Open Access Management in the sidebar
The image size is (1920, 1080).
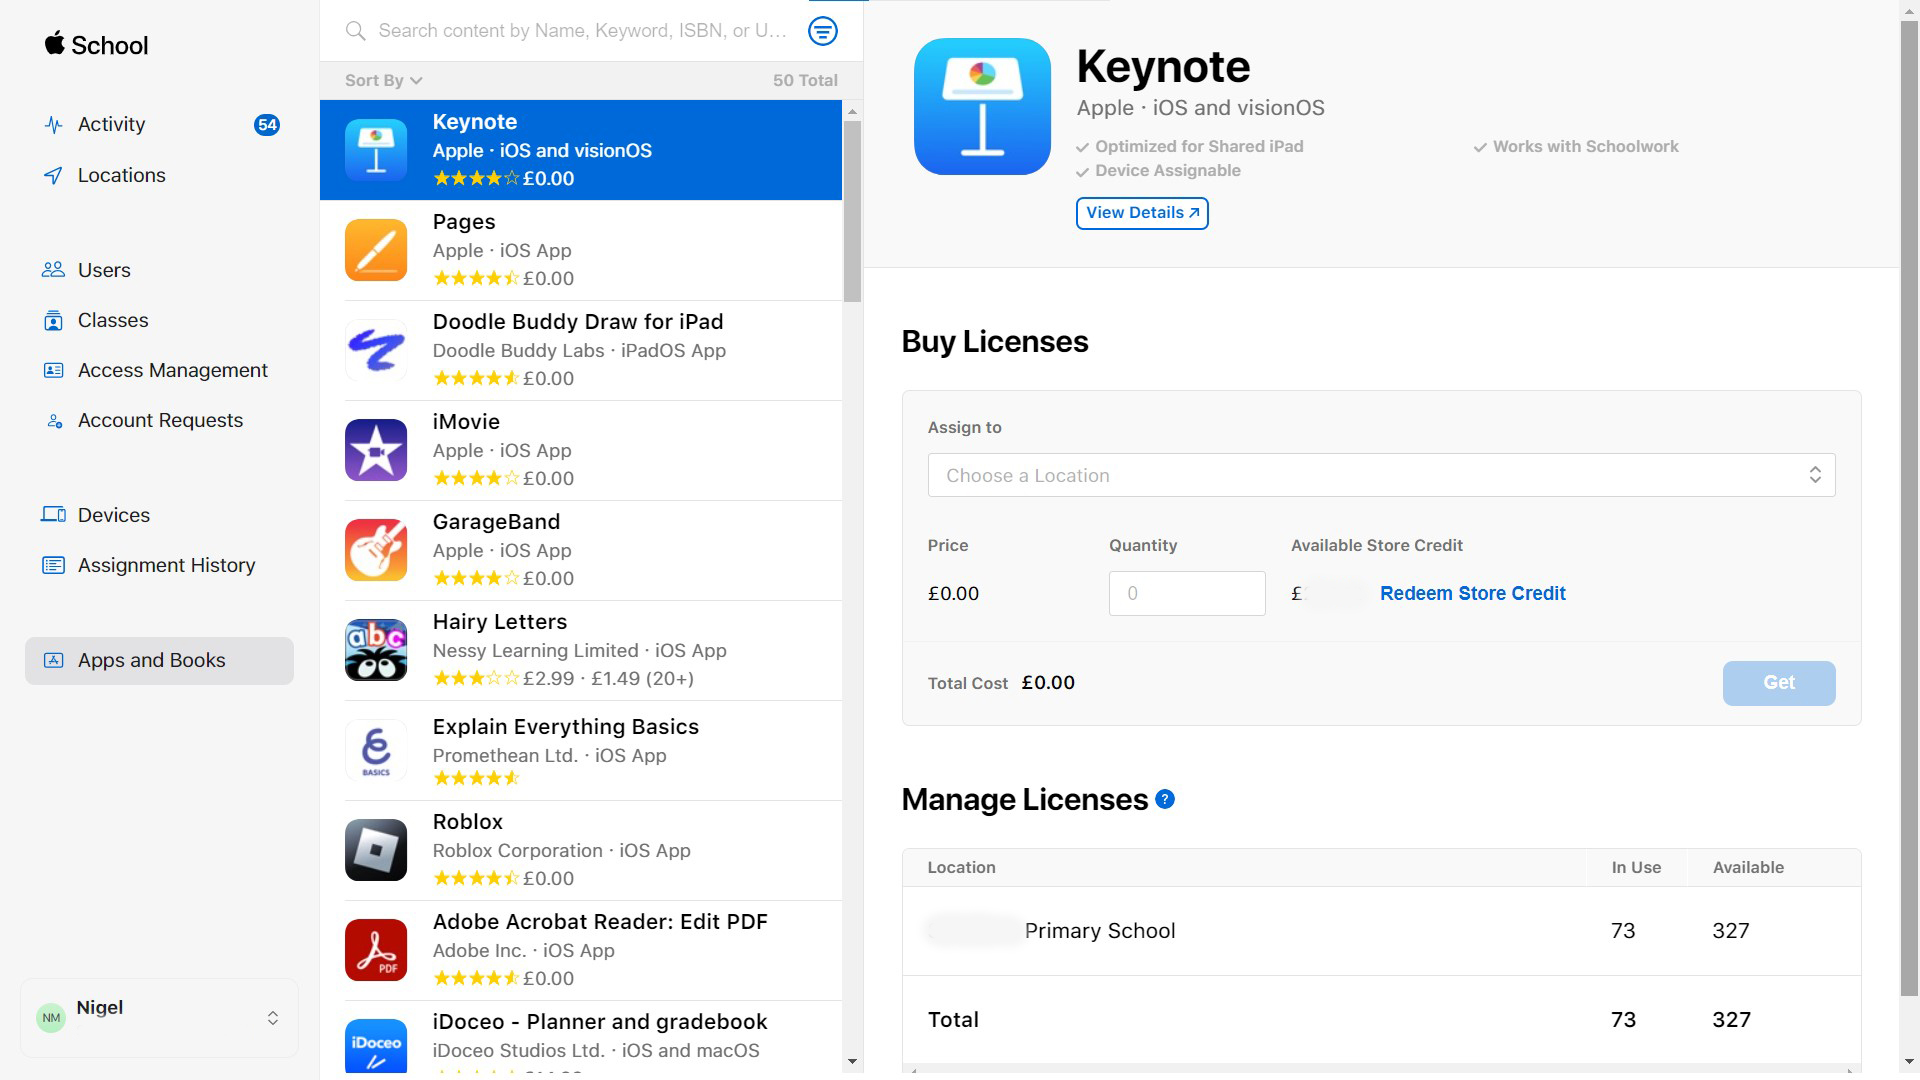point(173,370)
